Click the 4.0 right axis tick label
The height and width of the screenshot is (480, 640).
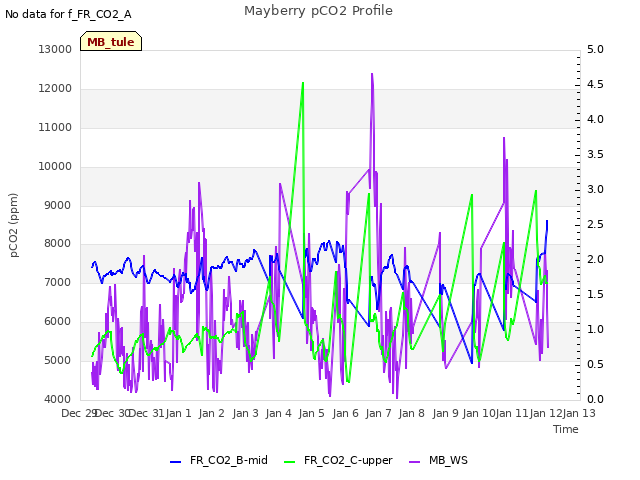pos(595,120)
